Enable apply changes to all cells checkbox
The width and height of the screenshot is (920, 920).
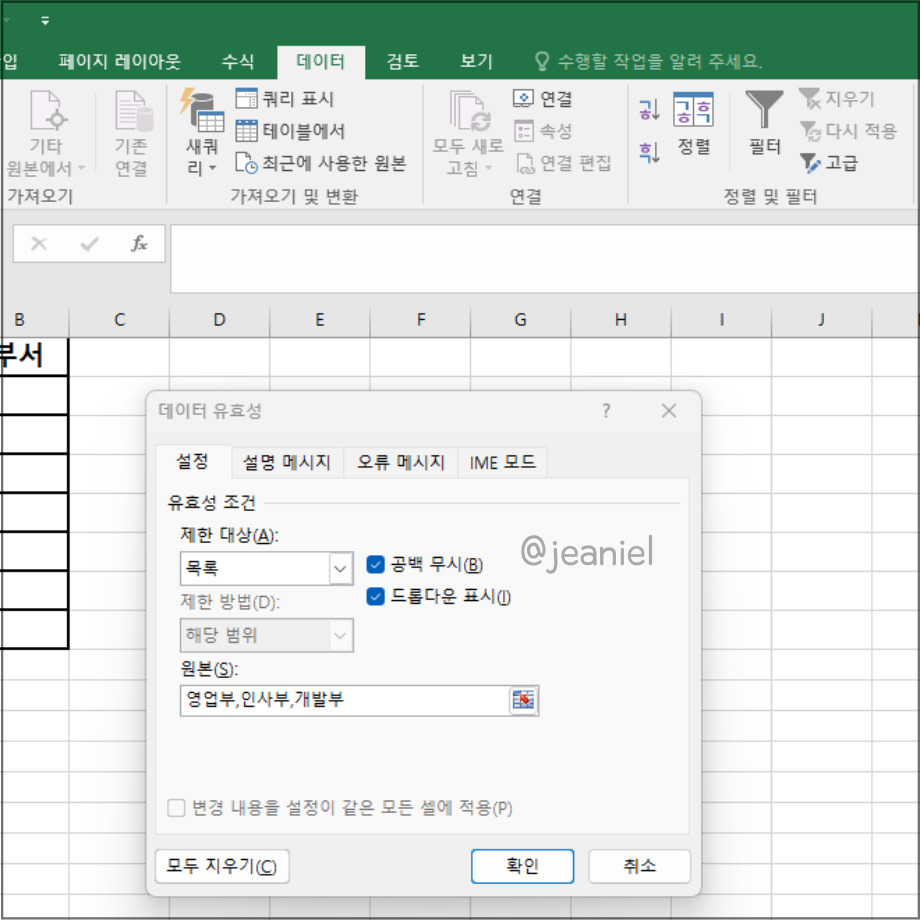click(175, 809)
